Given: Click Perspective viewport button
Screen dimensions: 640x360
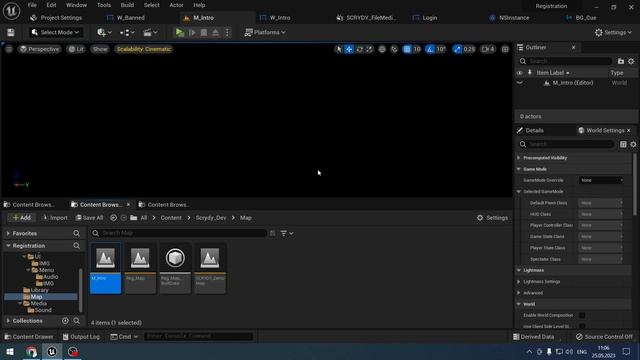Looking at the screenshot, I should (x=40, y=49).
